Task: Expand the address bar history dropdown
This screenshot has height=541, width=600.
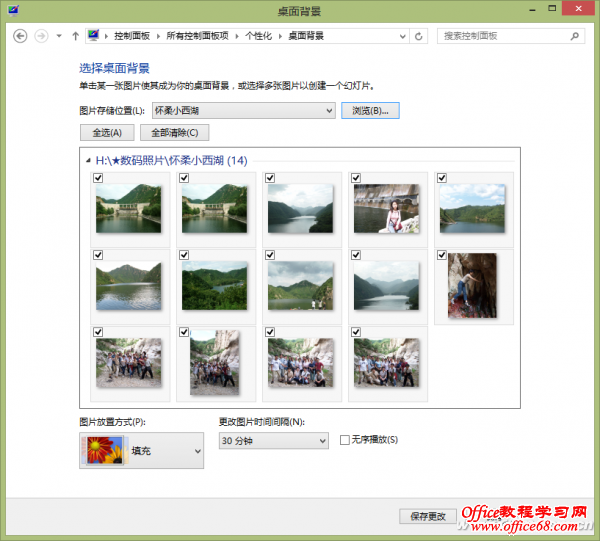Action: pos(403,36)
